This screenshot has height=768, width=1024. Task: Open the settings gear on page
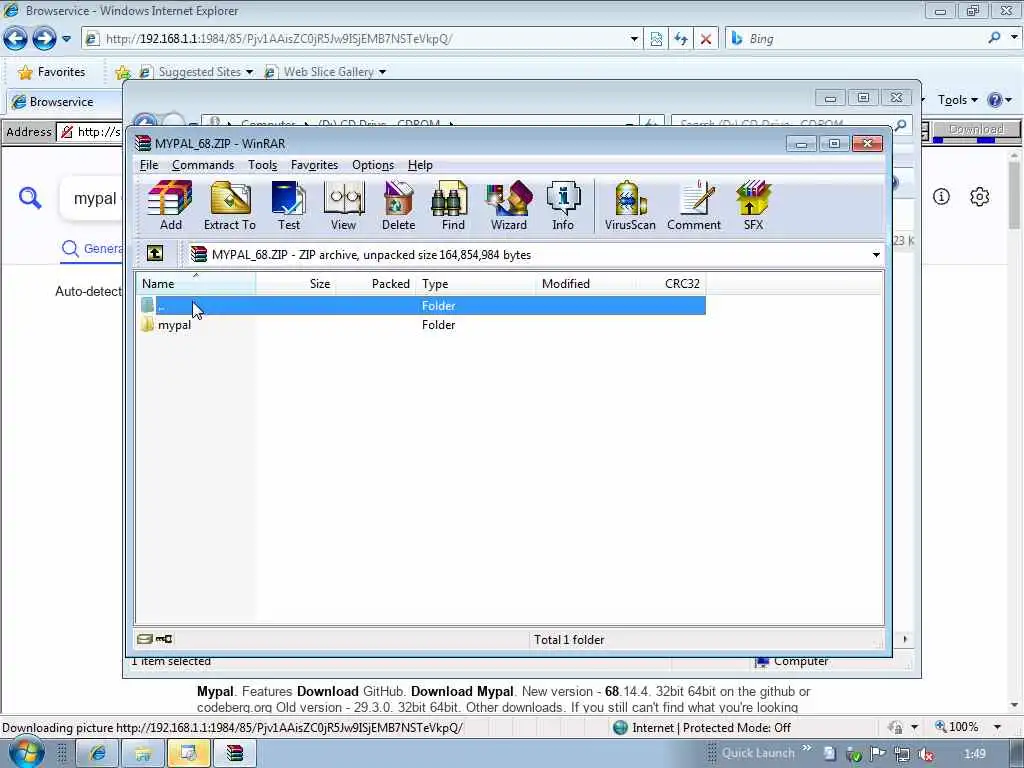pos(979,196)
